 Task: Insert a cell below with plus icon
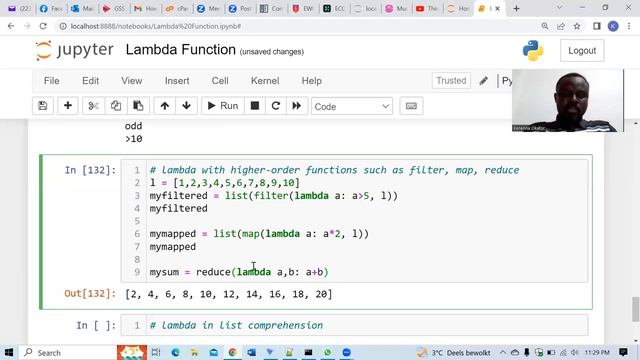(68, 106)
